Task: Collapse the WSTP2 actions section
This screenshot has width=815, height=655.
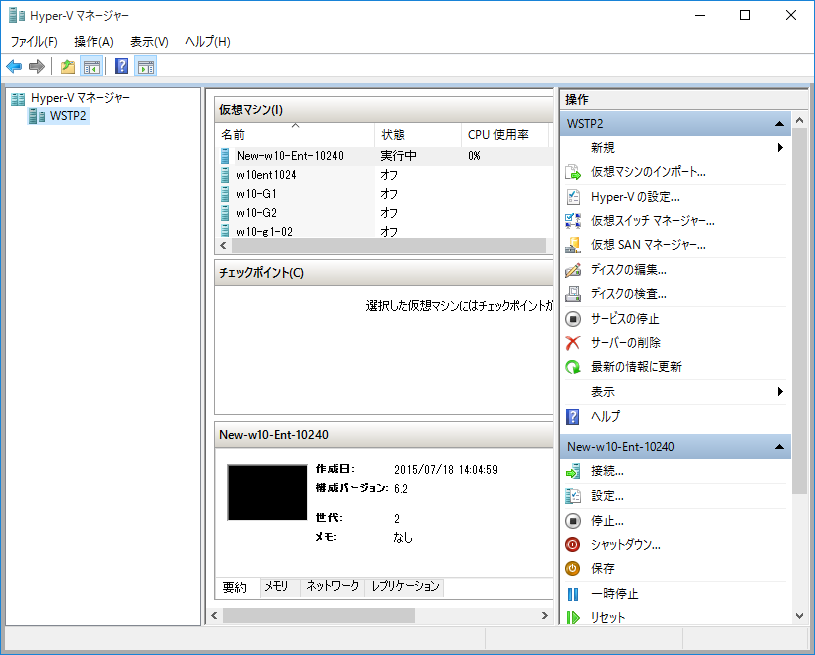Action: tap(779, 124)
